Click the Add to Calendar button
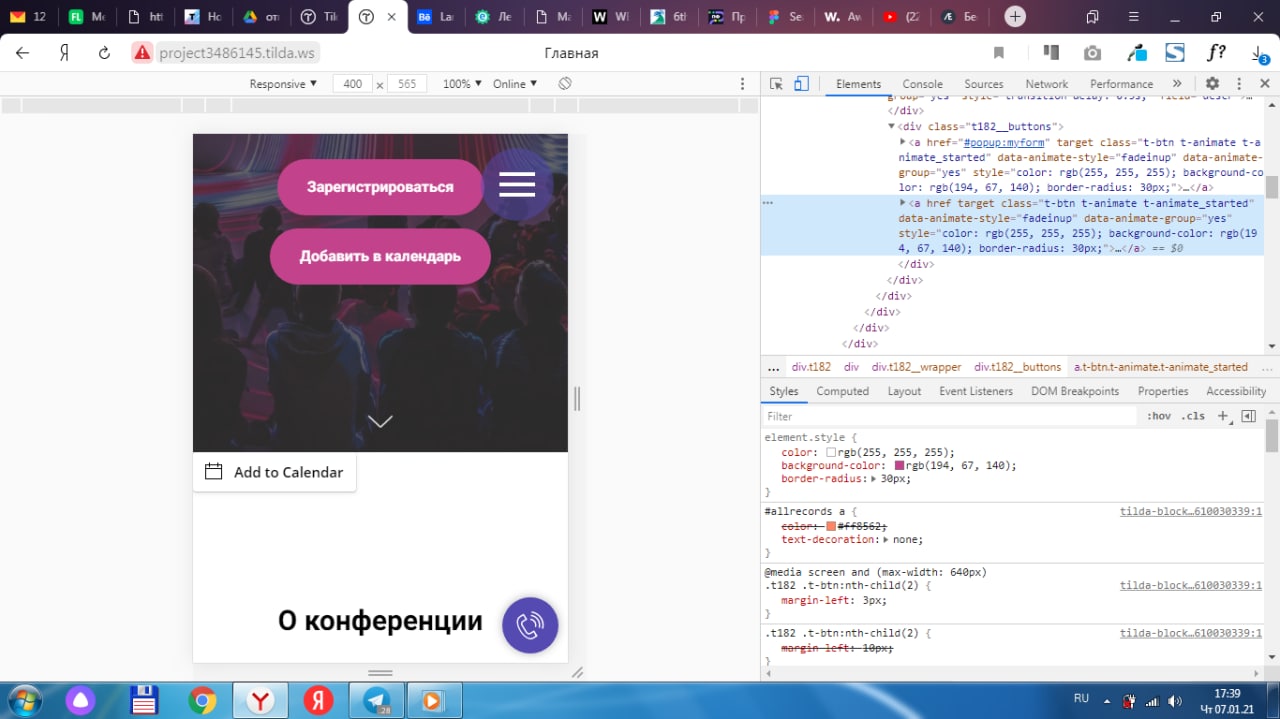Image resolution: width=1280 pixels, height=719 pixels. pyautogui.click(x=274, y=472)
